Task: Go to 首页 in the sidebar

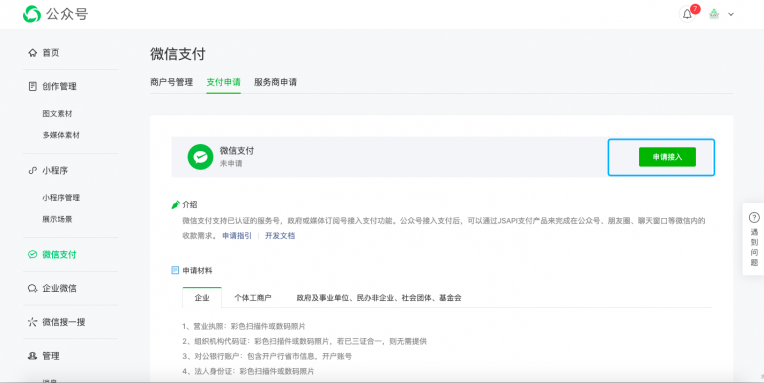Action: [x=51, y=53]
